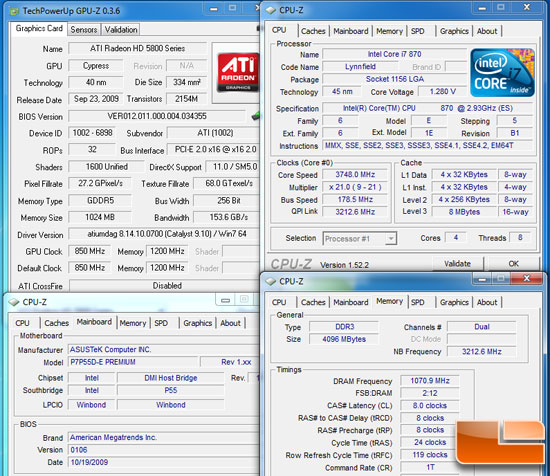This screenshot has height=476, width=550.
Task: Open Memory tab in top CPU-Z window
Action: 389,31
